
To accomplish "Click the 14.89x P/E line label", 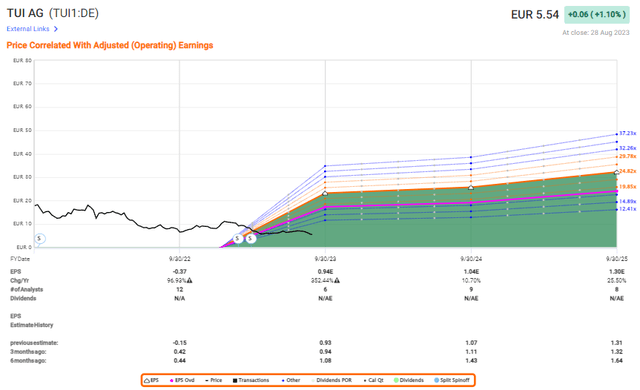I will [x=627, y=202].
